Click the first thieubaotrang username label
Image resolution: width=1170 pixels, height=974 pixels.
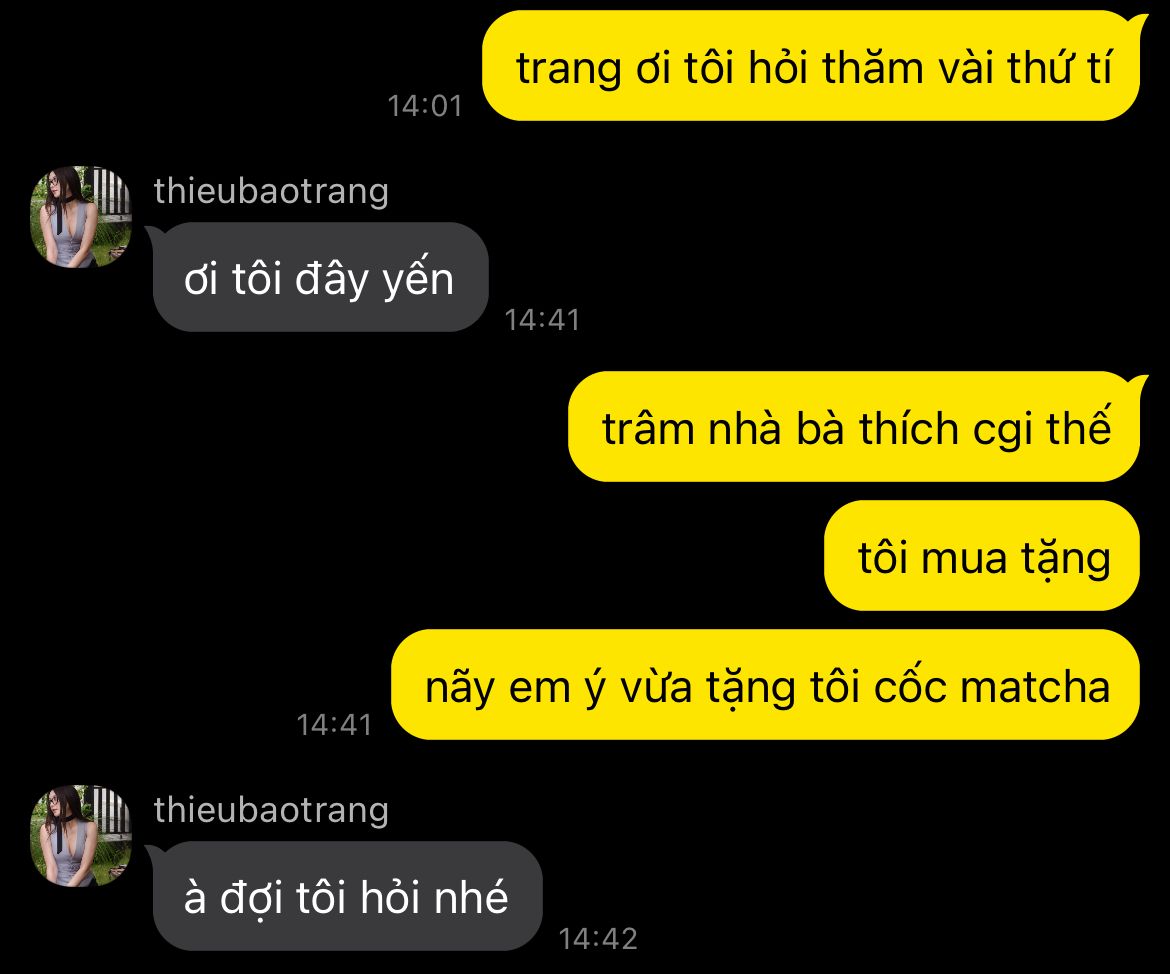click(271, 192)
